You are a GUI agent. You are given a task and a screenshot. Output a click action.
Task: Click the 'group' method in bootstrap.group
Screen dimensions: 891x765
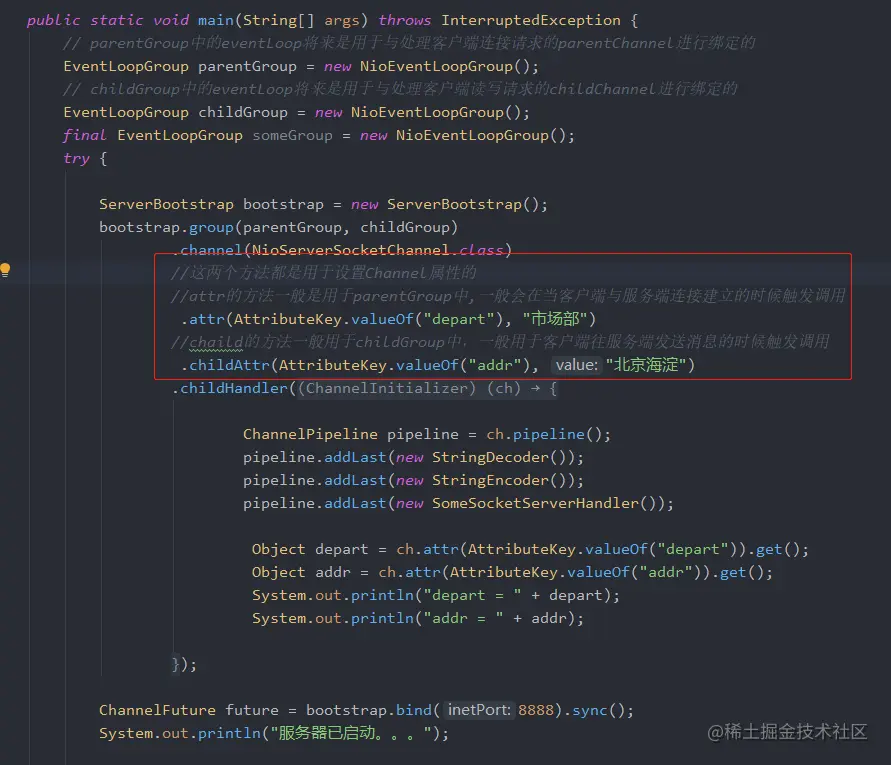coord(211,227)
